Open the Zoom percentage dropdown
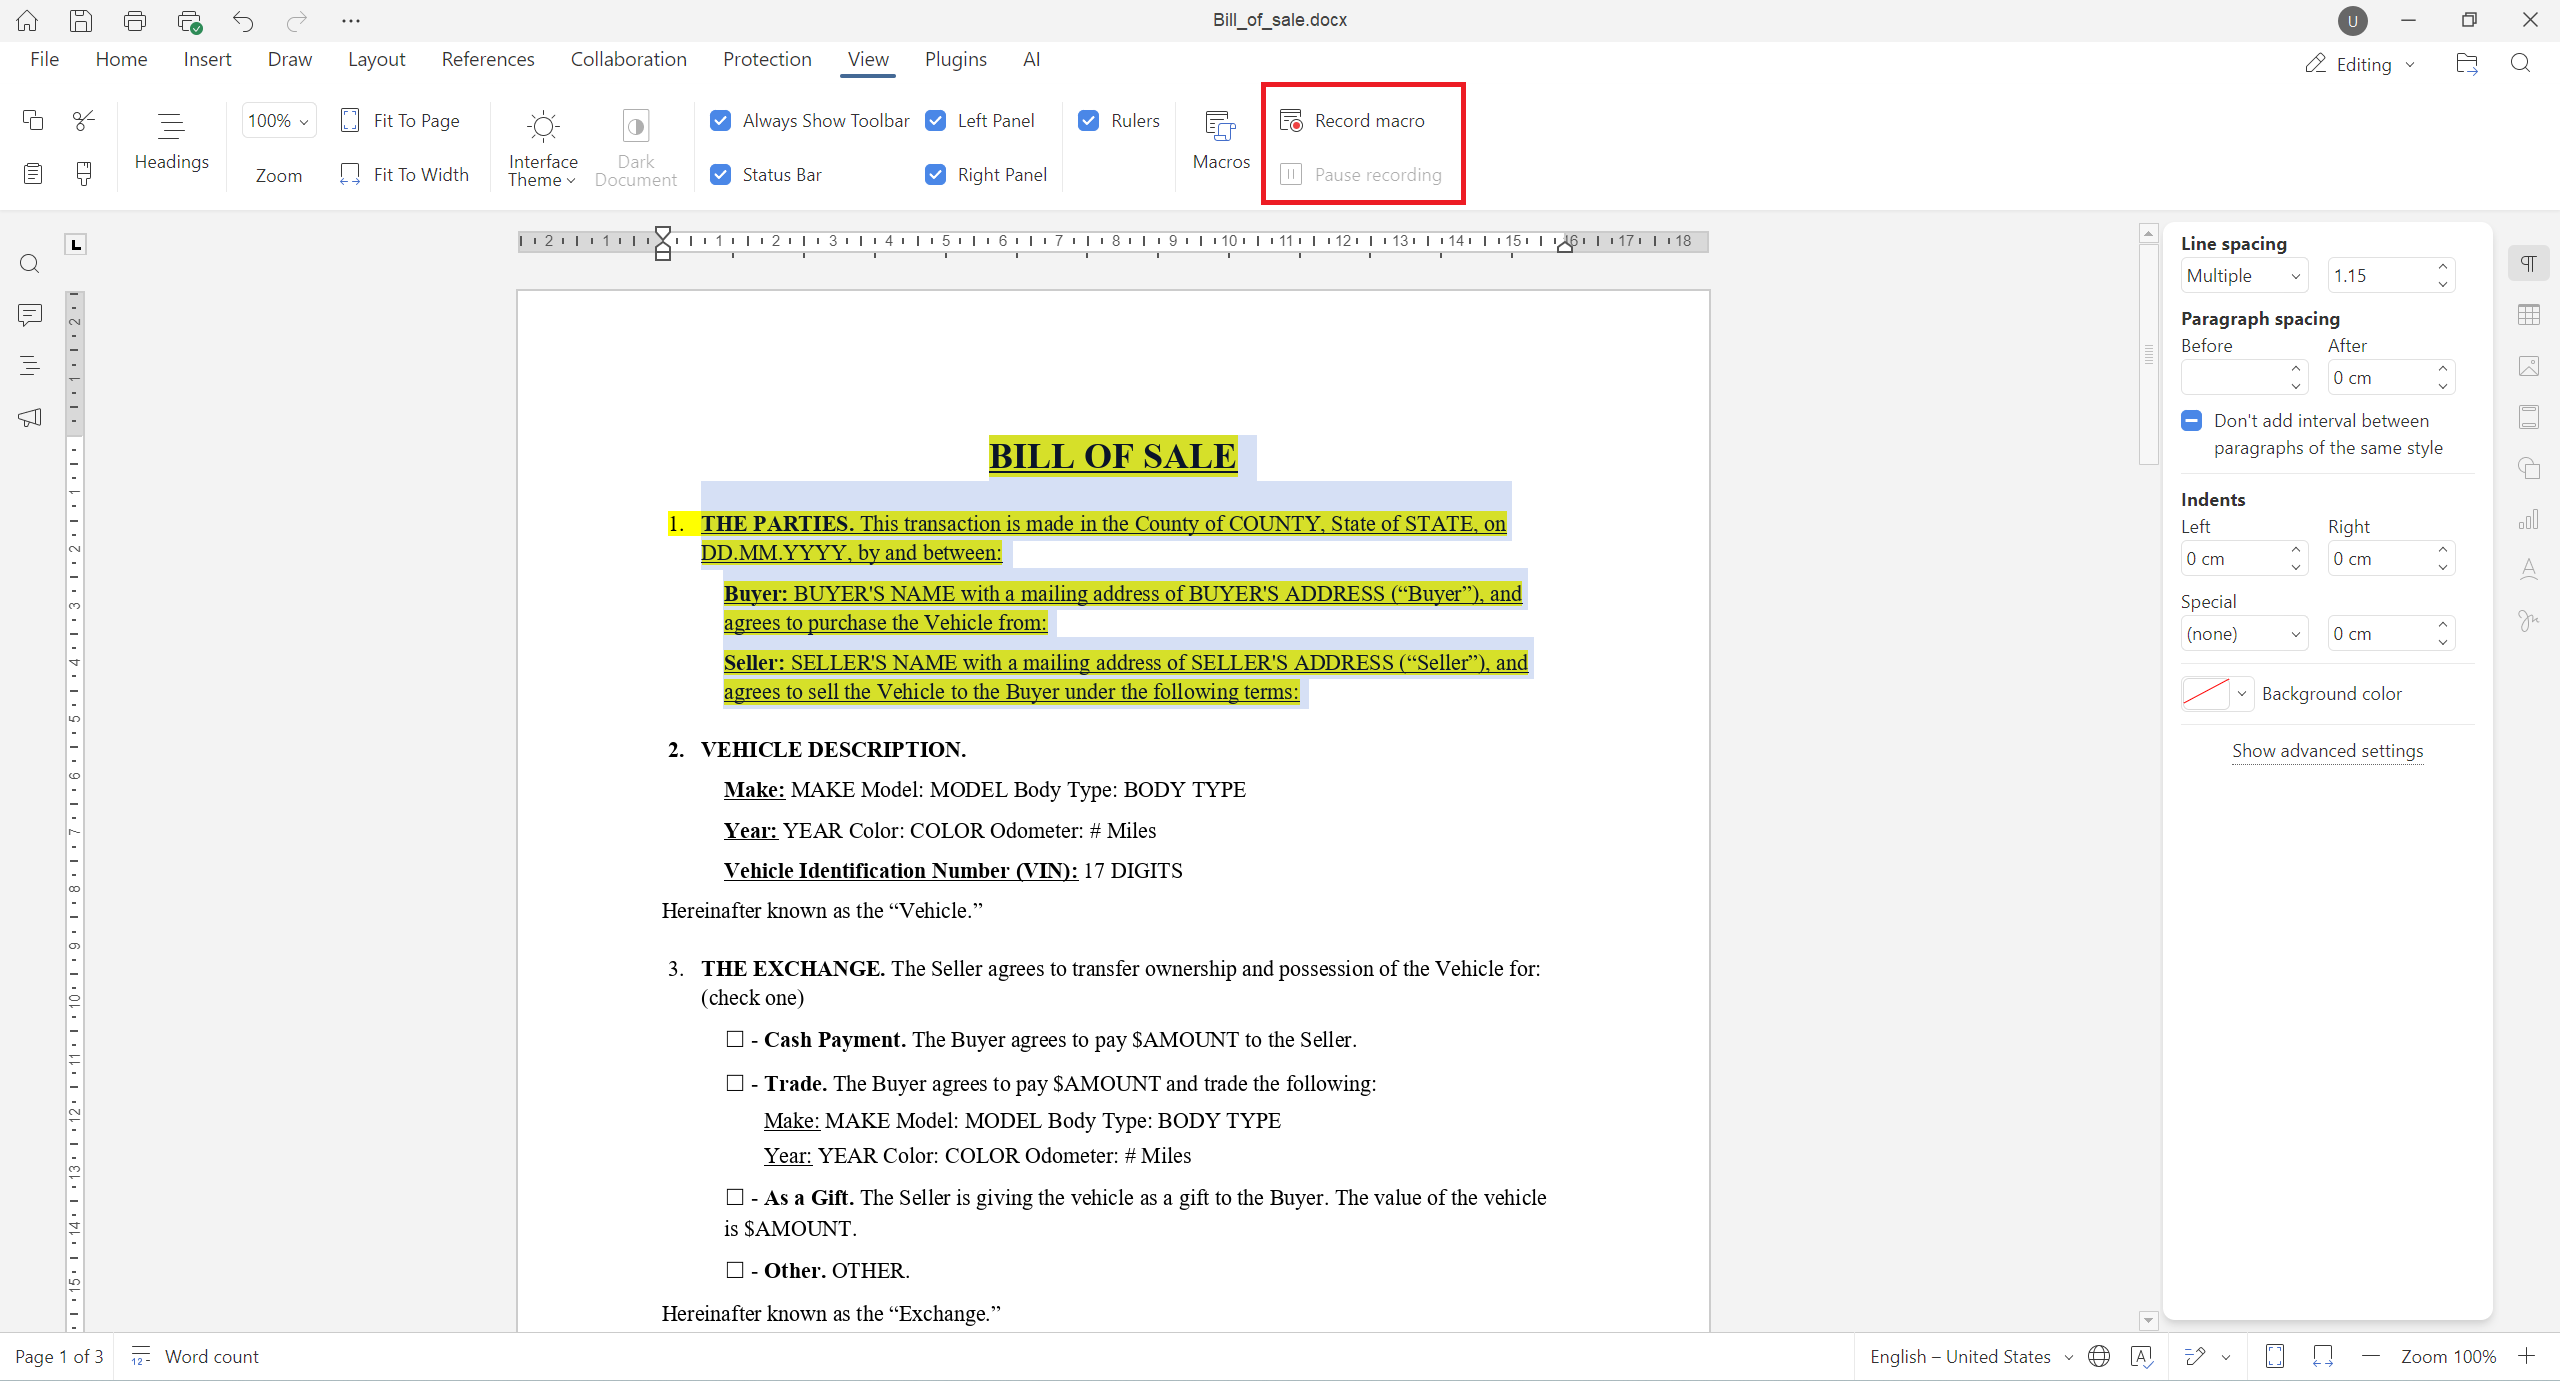 click(x=278, y=120)
